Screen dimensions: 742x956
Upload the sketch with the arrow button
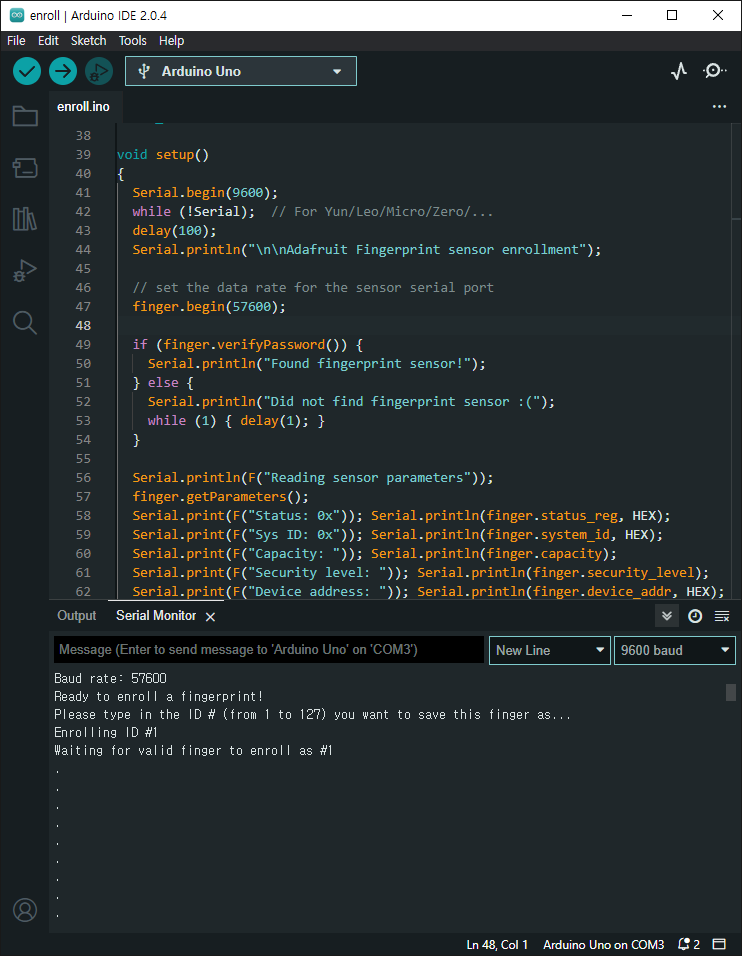click(x=63, y=71)
